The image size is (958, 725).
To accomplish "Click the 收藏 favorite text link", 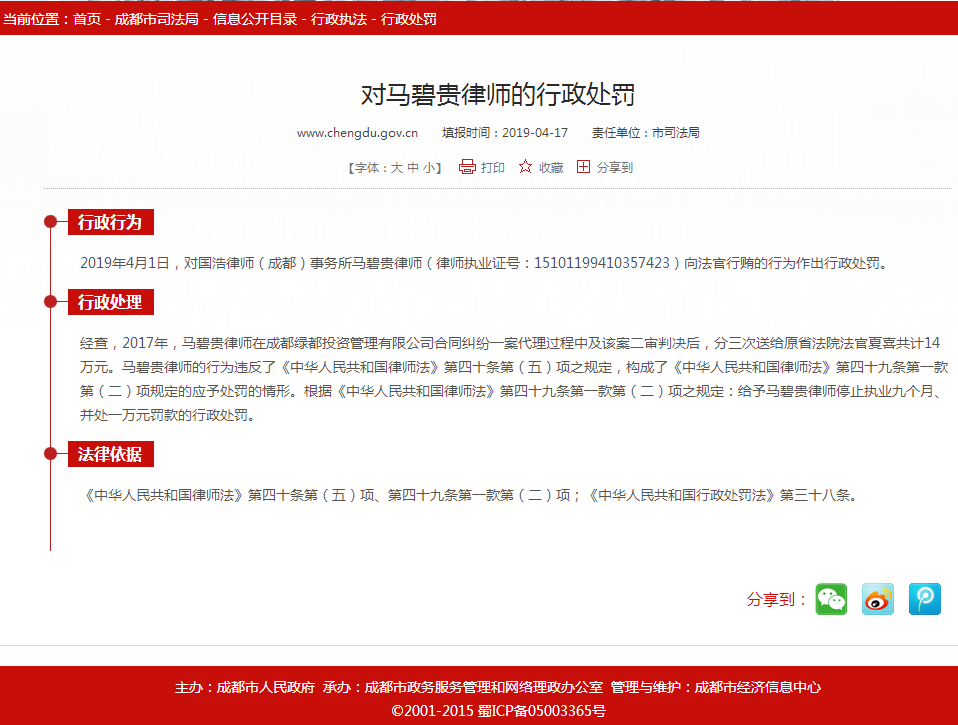I will 551,168.
